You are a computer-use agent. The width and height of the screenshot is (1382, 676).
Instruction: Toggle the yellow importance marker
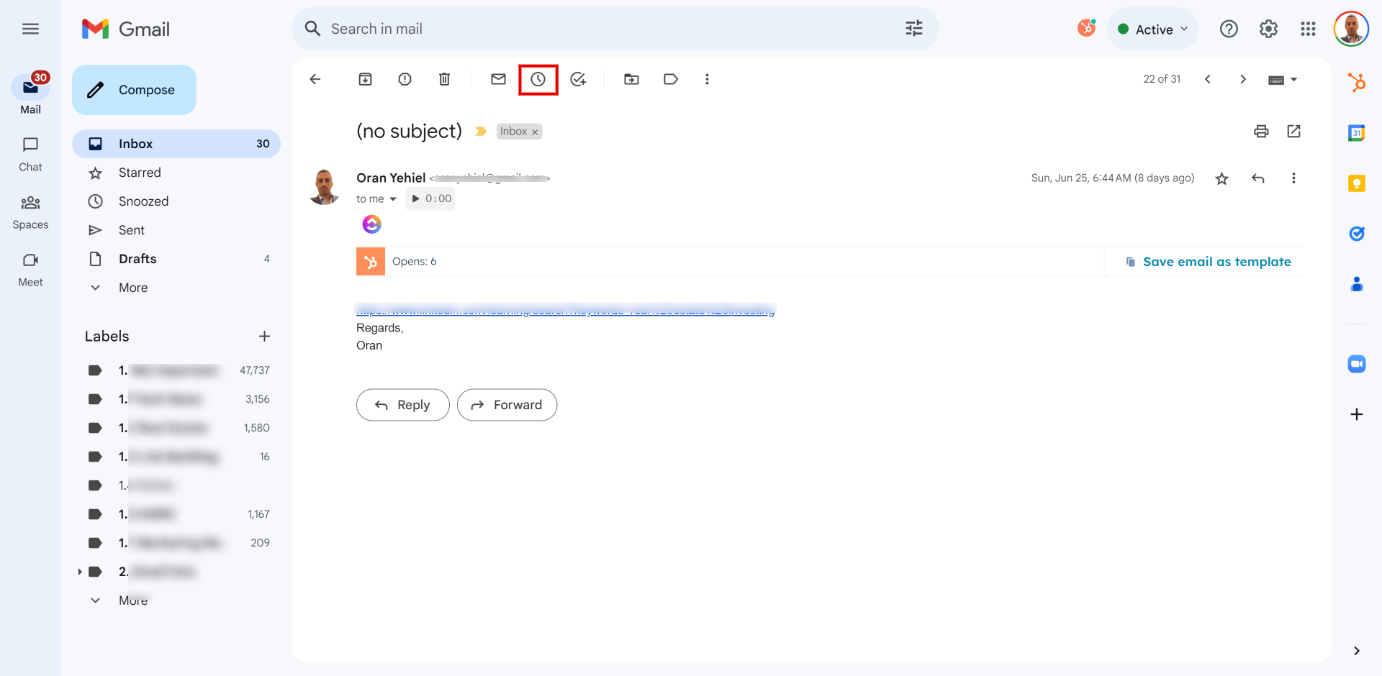(x=480, y=131)
